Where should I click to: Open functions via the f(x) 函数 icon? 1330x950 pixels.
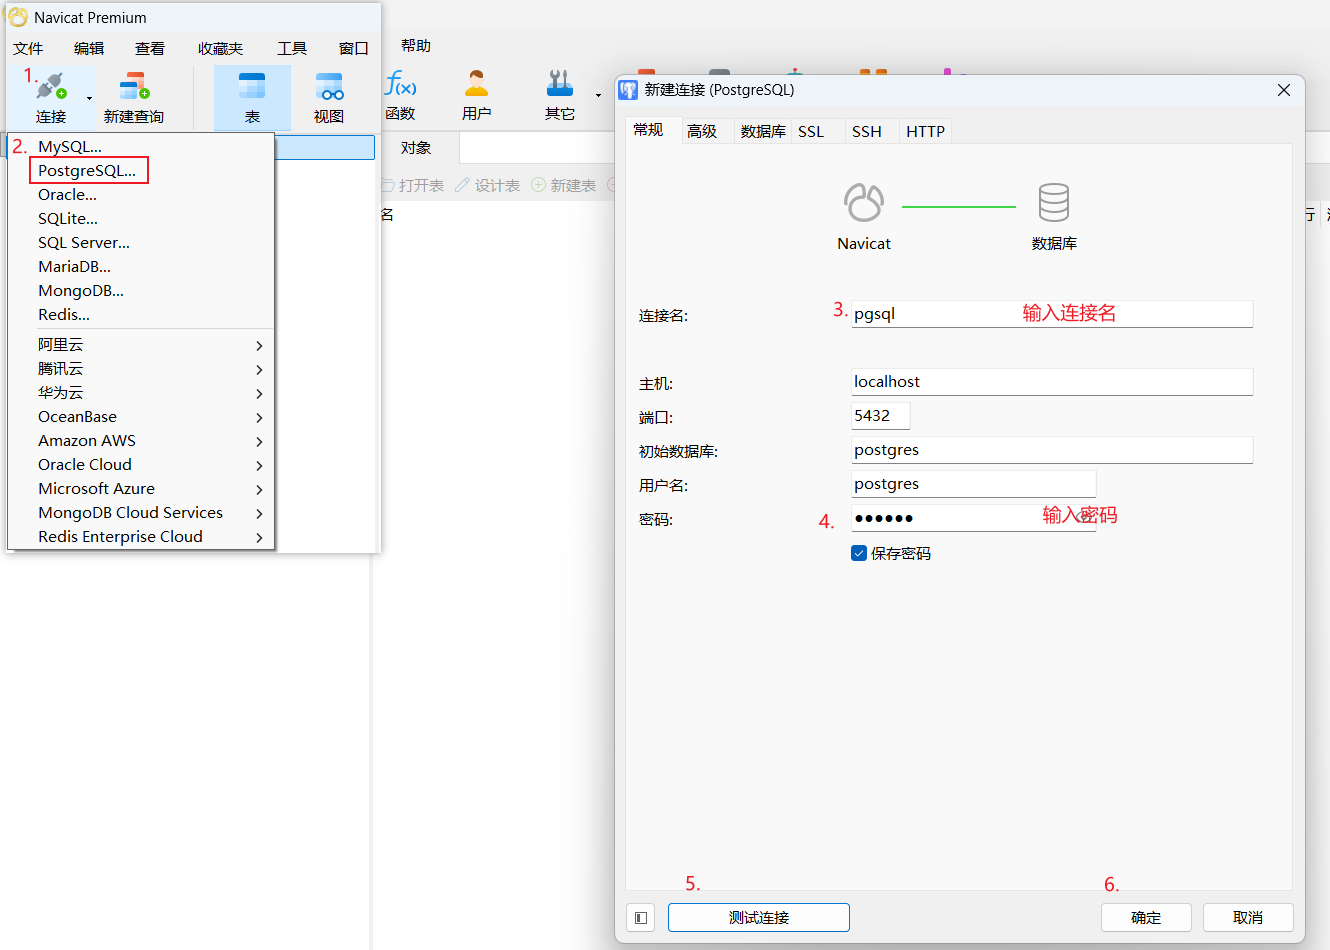click(401, 95)
